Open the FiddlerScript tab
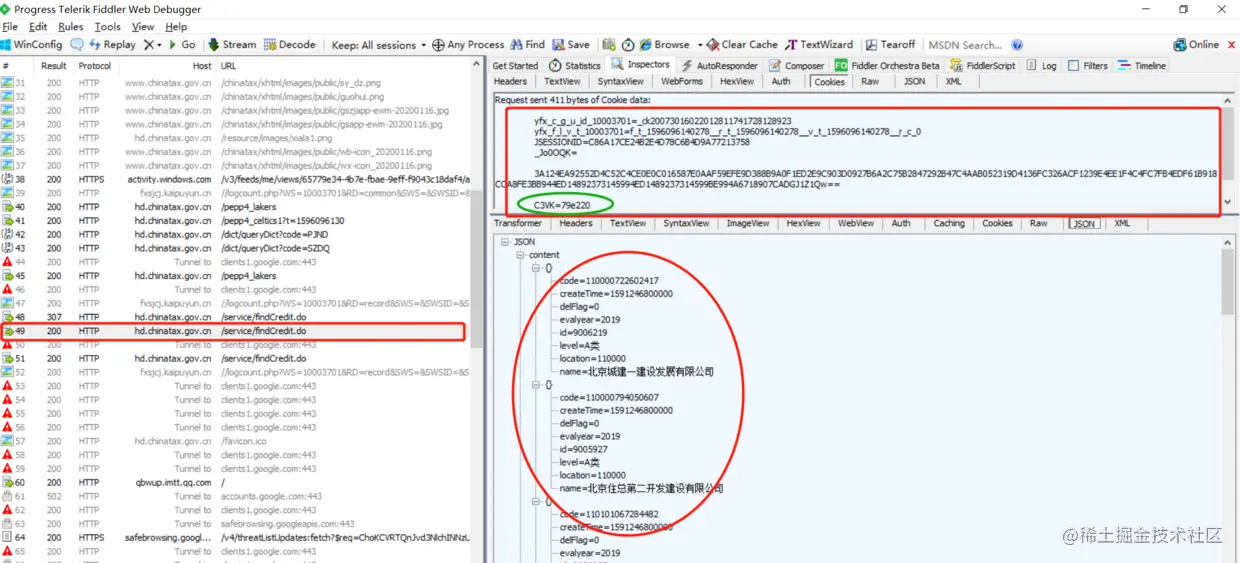The width and height of the screenshot is (1240, 563). (983, 66)
